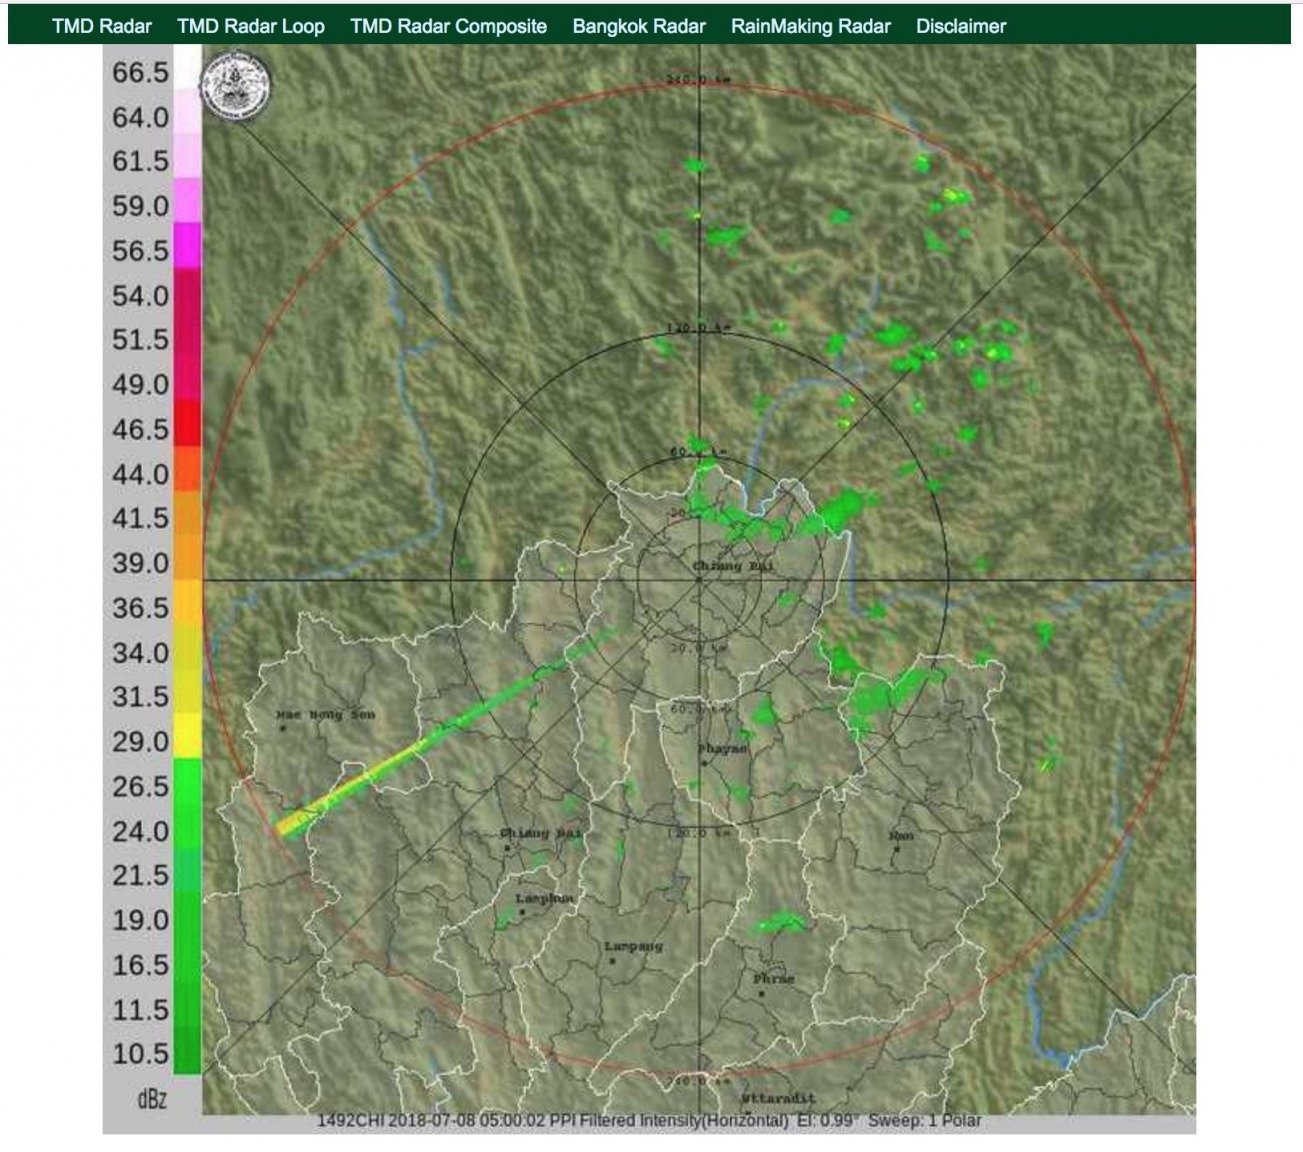The height and width of the screenshot is (1152, 1303).
Task: Select the Lamphun city marker
Action: (x=522, y=913)
